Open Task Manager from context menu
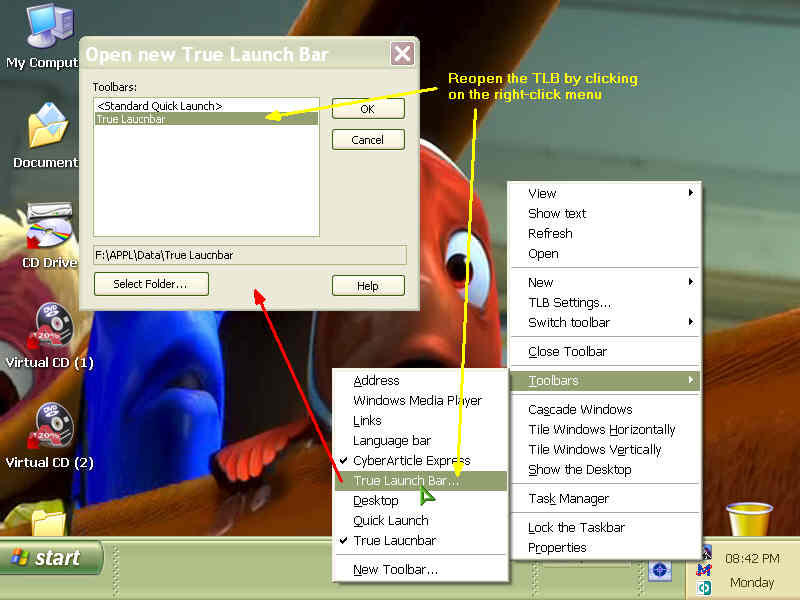The height and width of the screenshot is (600, 800). [x=568, y=498]
